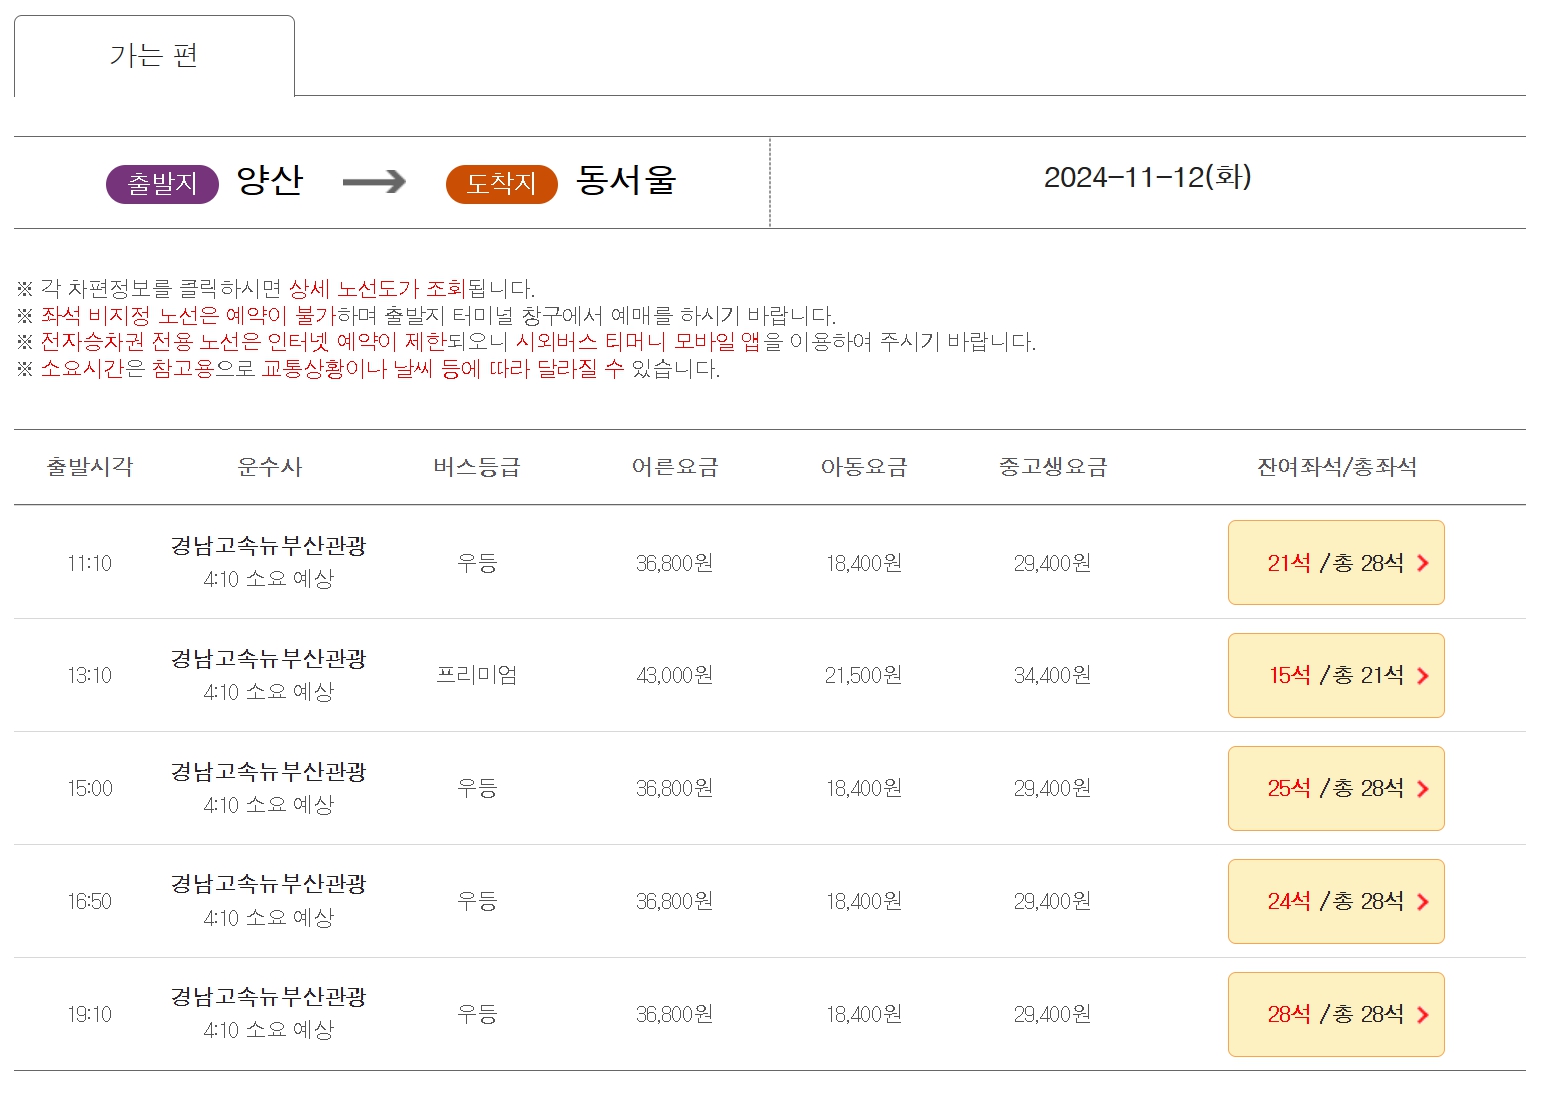Click the date 2024-11-12(화)
The width and height of the screenshot is (1544, 1108).
click(1148, 177)
